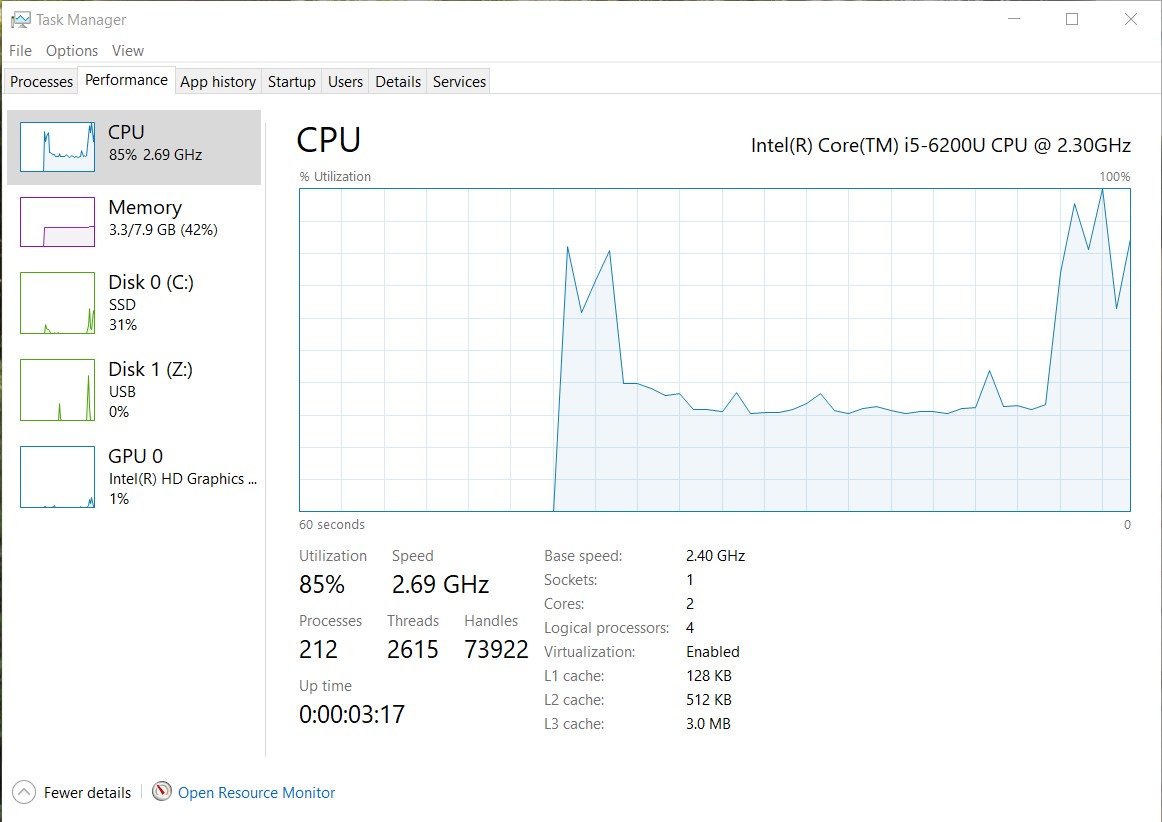The image size is (1162, 822).
Task: Click the Processes count 212
Action: click(318, 649)
